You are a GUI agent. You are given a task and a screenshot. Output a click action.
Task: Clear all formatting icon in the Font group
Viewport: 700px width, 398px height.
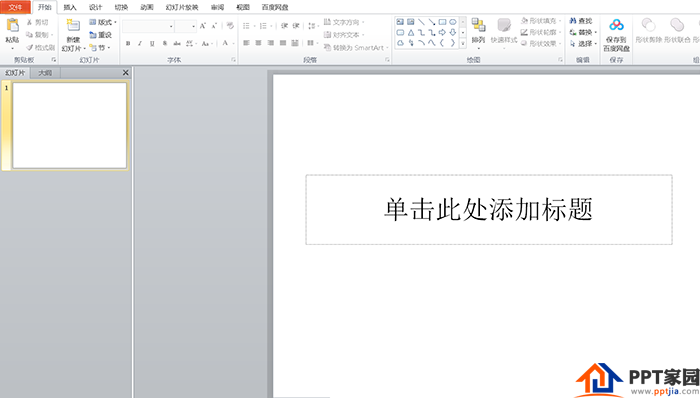pyautogui.click(x=230, y=26)
